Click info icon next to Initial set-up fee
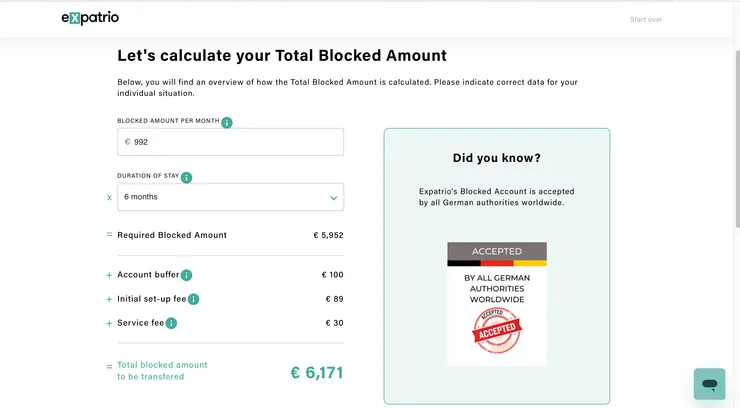The height and width of the screenshot is (408, 740). pos(193,299)
